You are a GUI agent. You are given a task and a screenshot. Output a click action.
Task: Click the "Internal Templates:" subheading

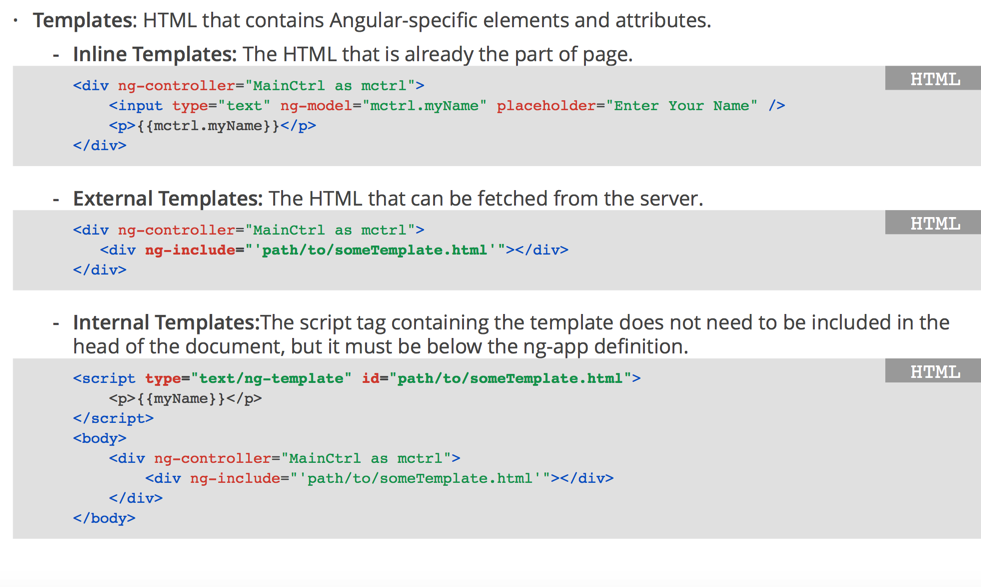(166, 322)
